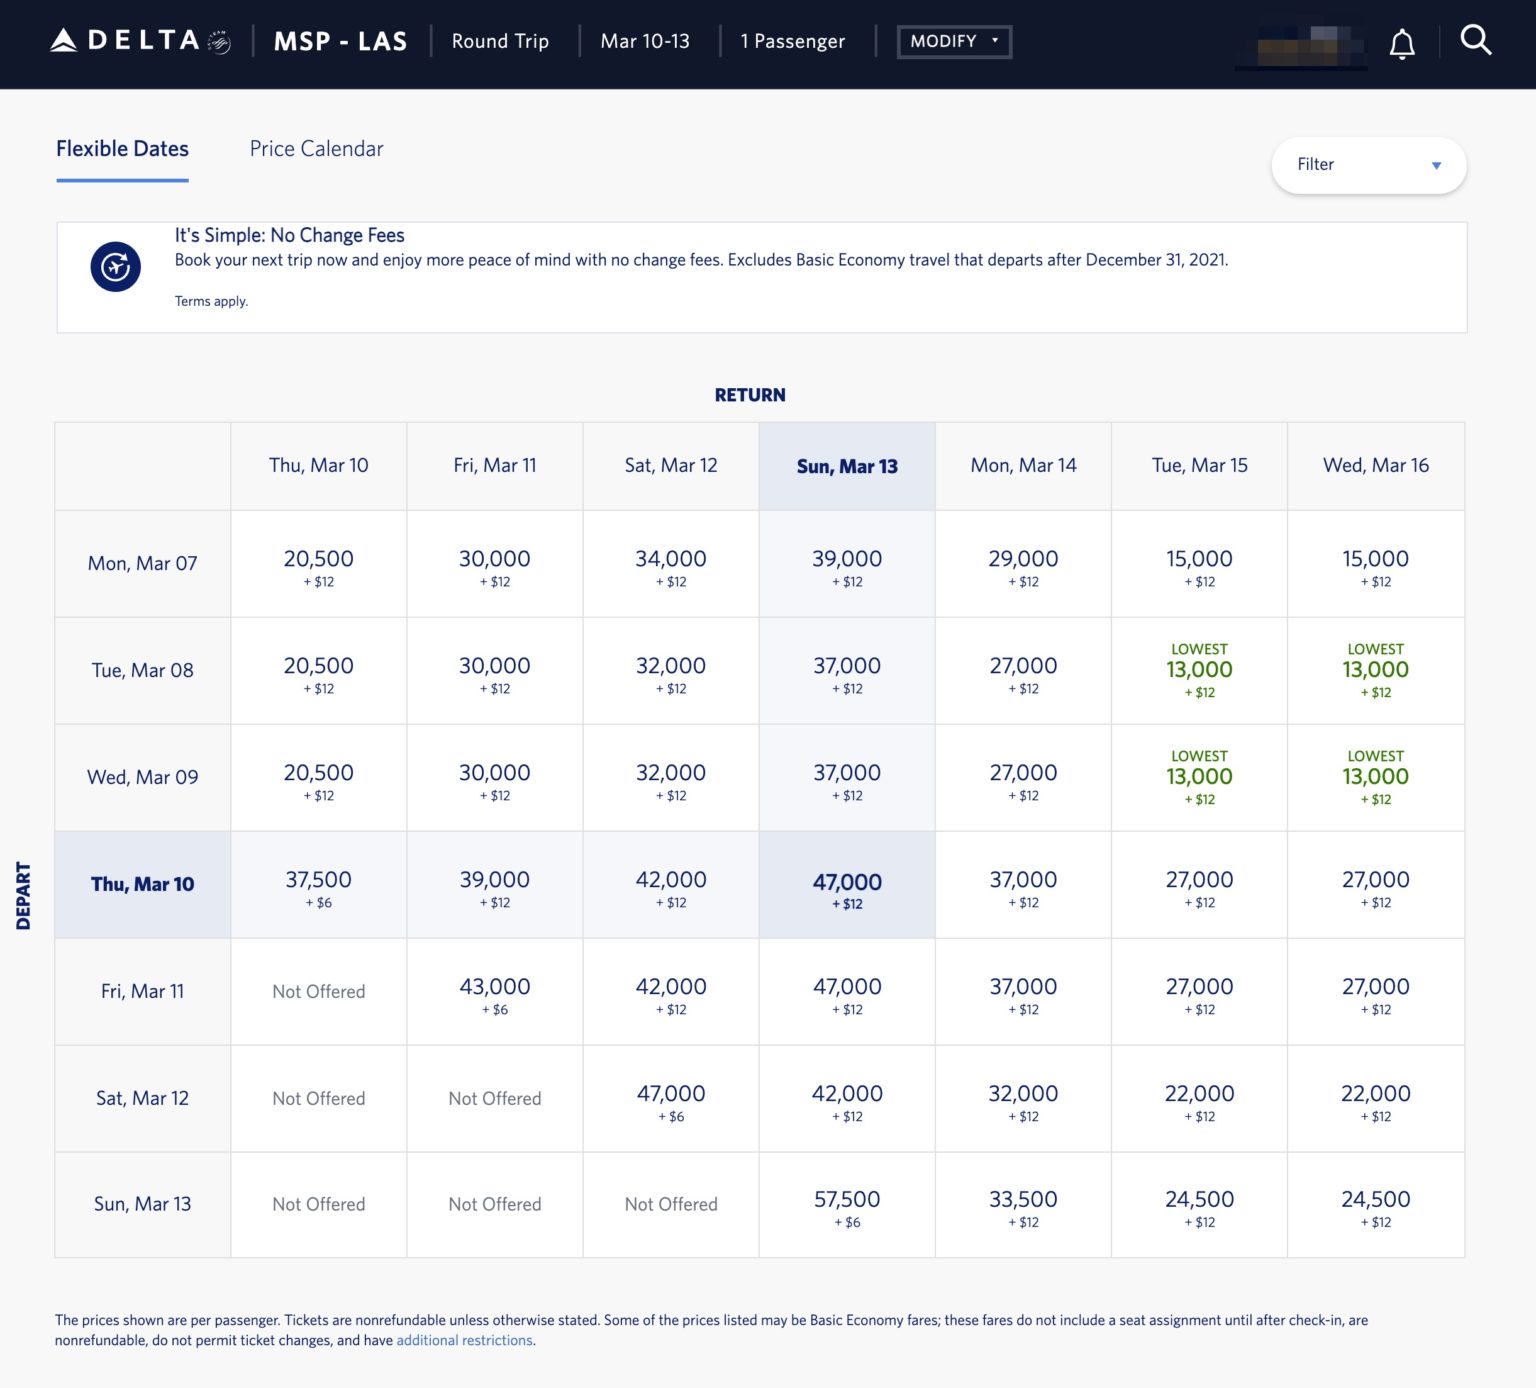Open notifications via the bell icon
Screen dimensions: 1536x1388
tap(1401, 42)
